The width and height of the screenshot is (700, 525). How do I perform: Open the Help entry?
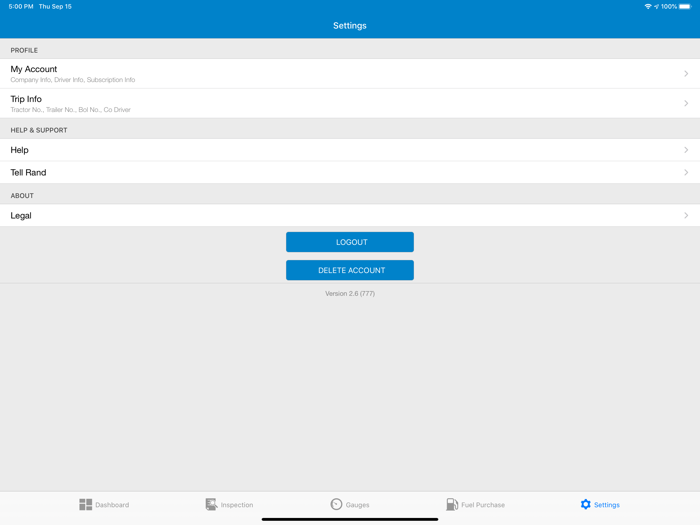point(350,150)
